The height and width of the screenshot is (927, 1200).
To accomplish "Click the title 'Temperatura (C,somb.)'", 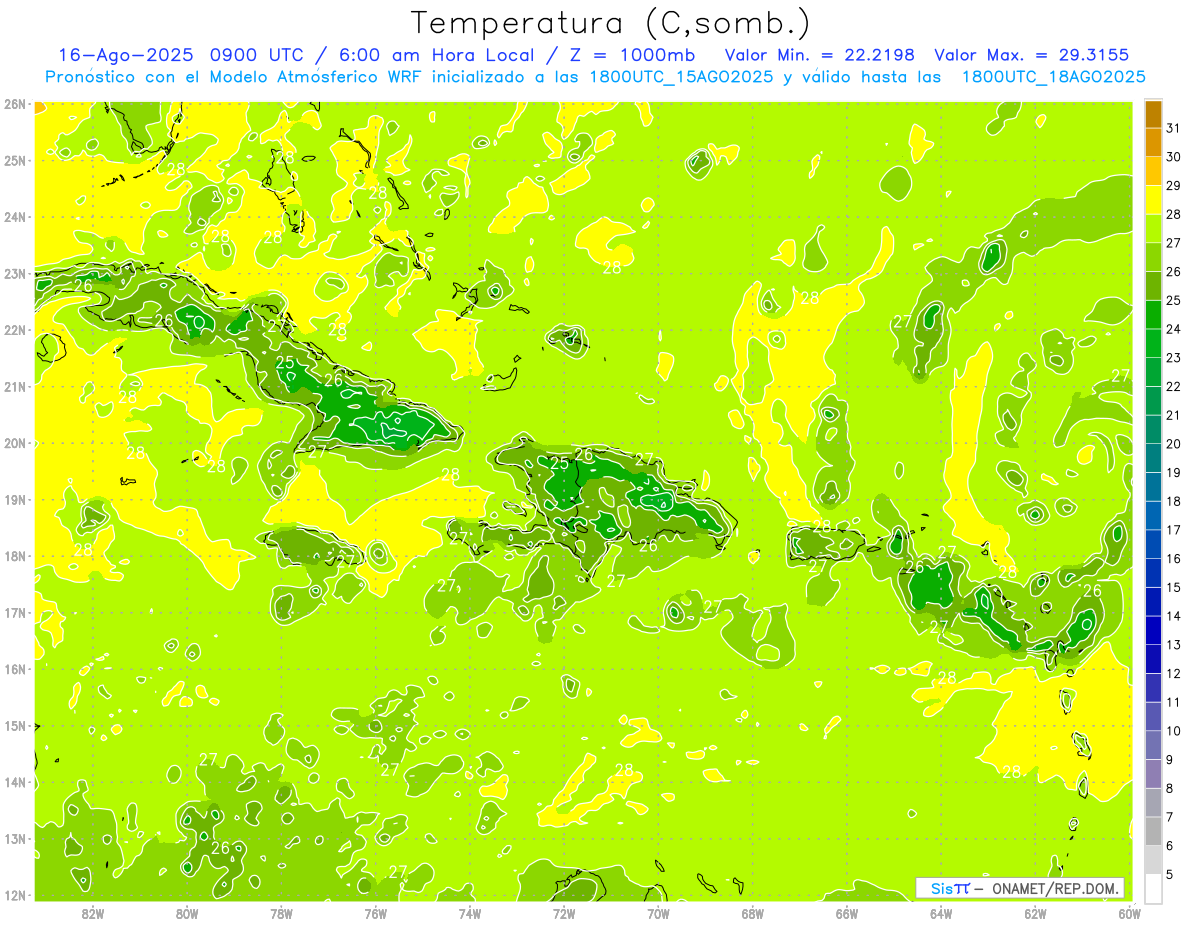I will [610, 23].
